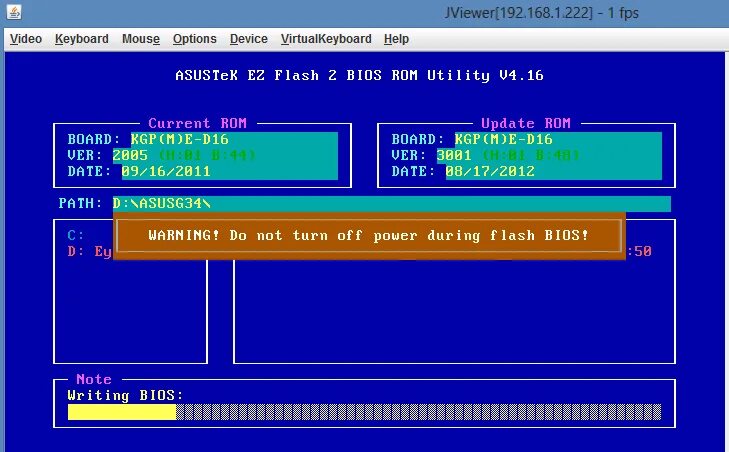This screenshot has height=452, width=729.
Task: Click the Note panel heading
Action: pos(94,379)
